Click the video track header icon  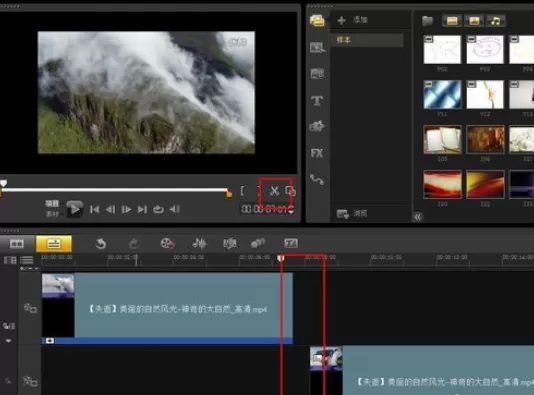30,308
